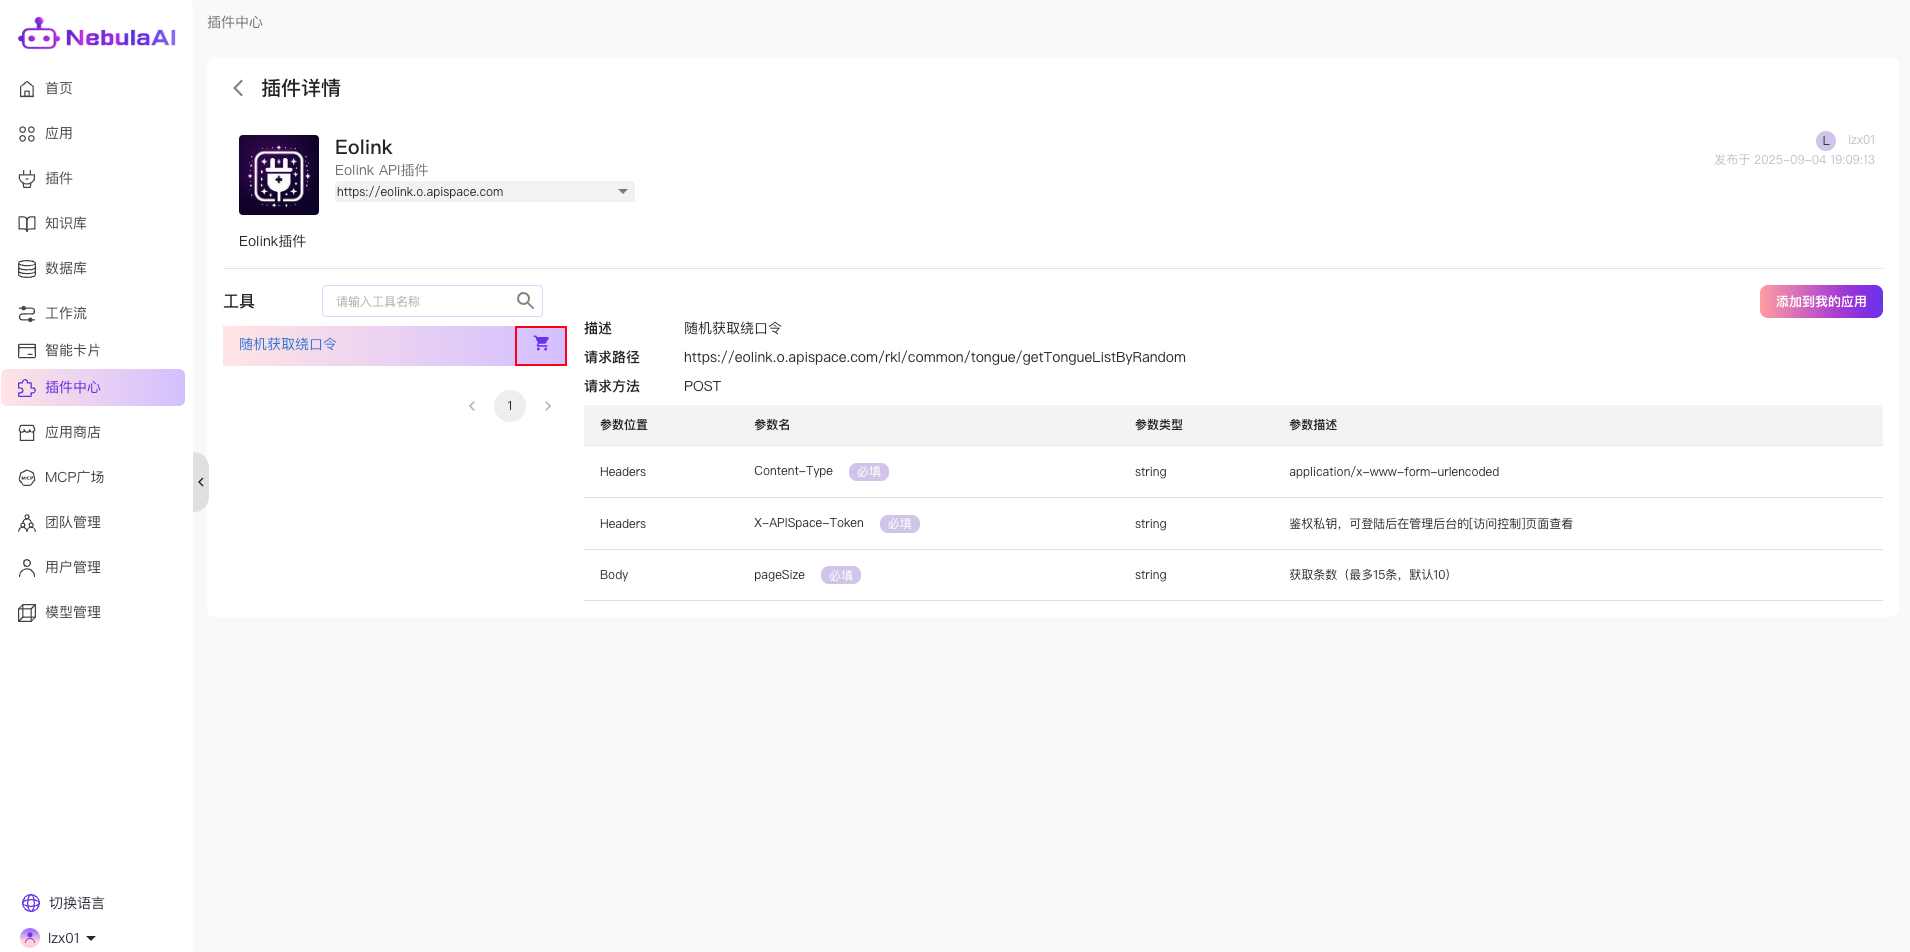Click Body cell in pageSize row

tap(614, 575)
